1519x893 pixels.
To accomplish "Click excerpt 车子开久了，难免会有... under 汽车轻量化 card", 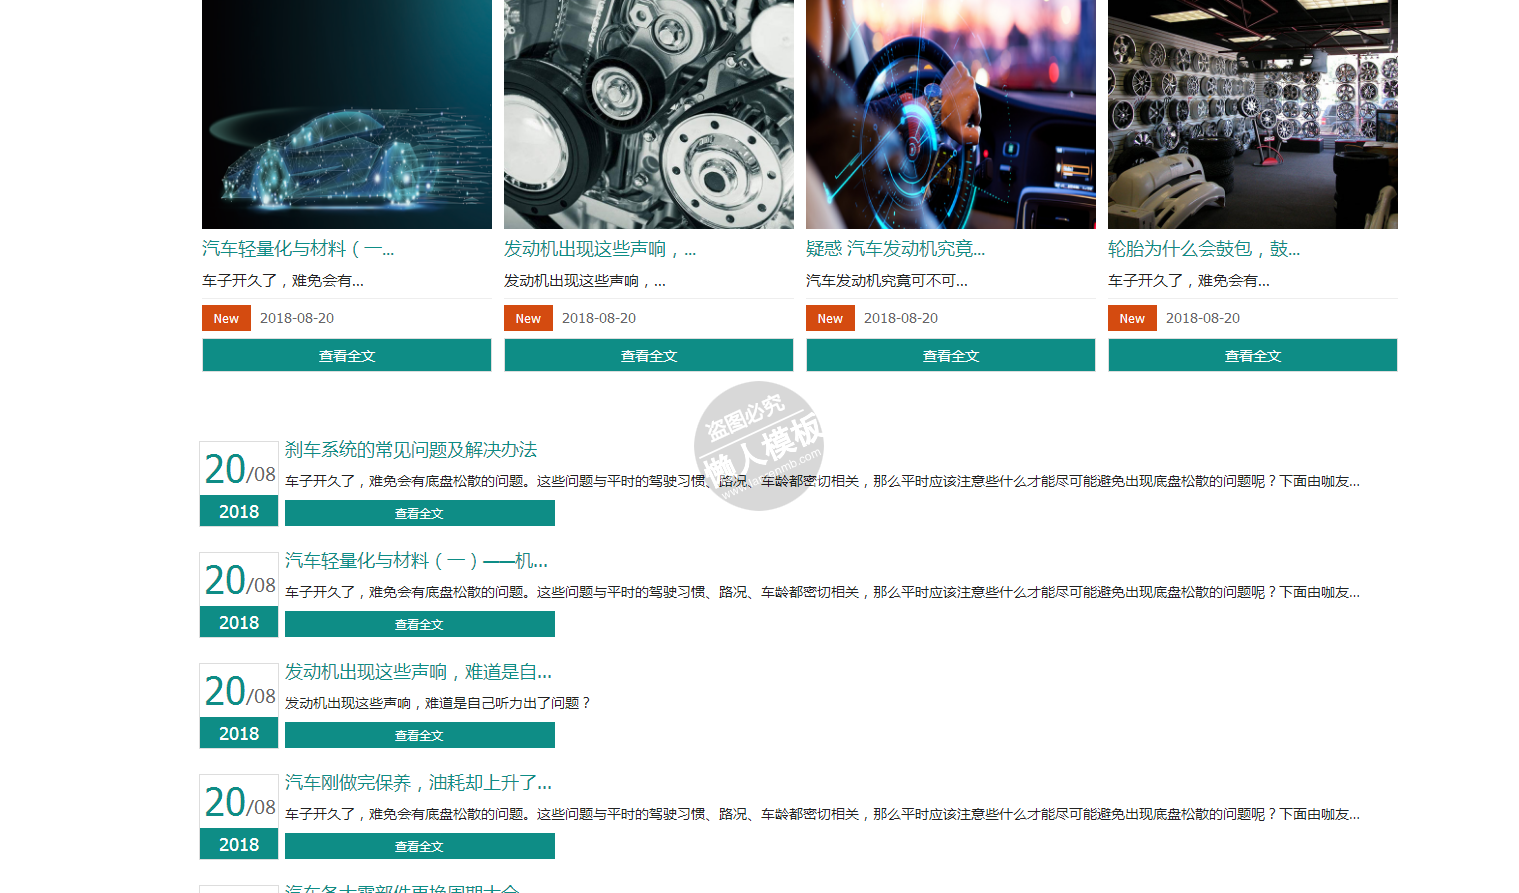I will coord(283,281).
